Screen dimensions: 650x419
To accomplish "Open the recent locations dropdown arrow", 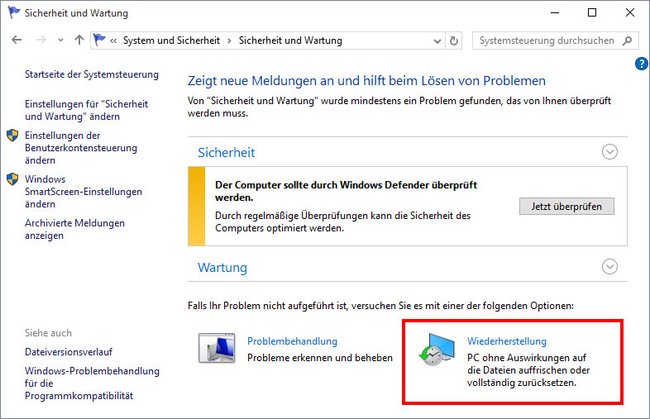I will pyautogui.click(x=61, y=41).
